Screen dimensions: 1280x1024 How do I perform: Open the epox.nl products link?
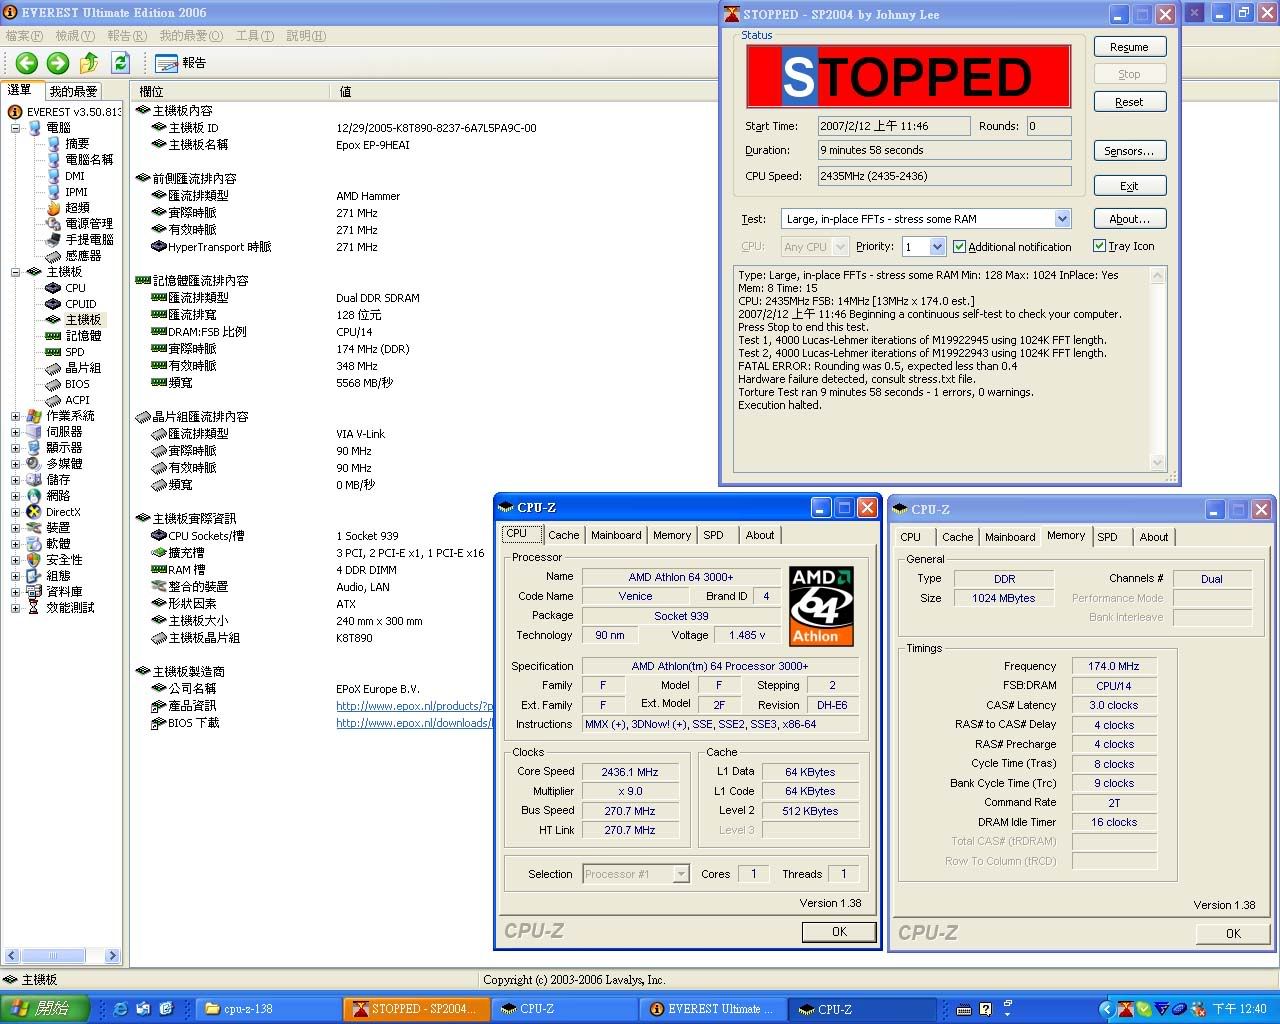[414, 706]
